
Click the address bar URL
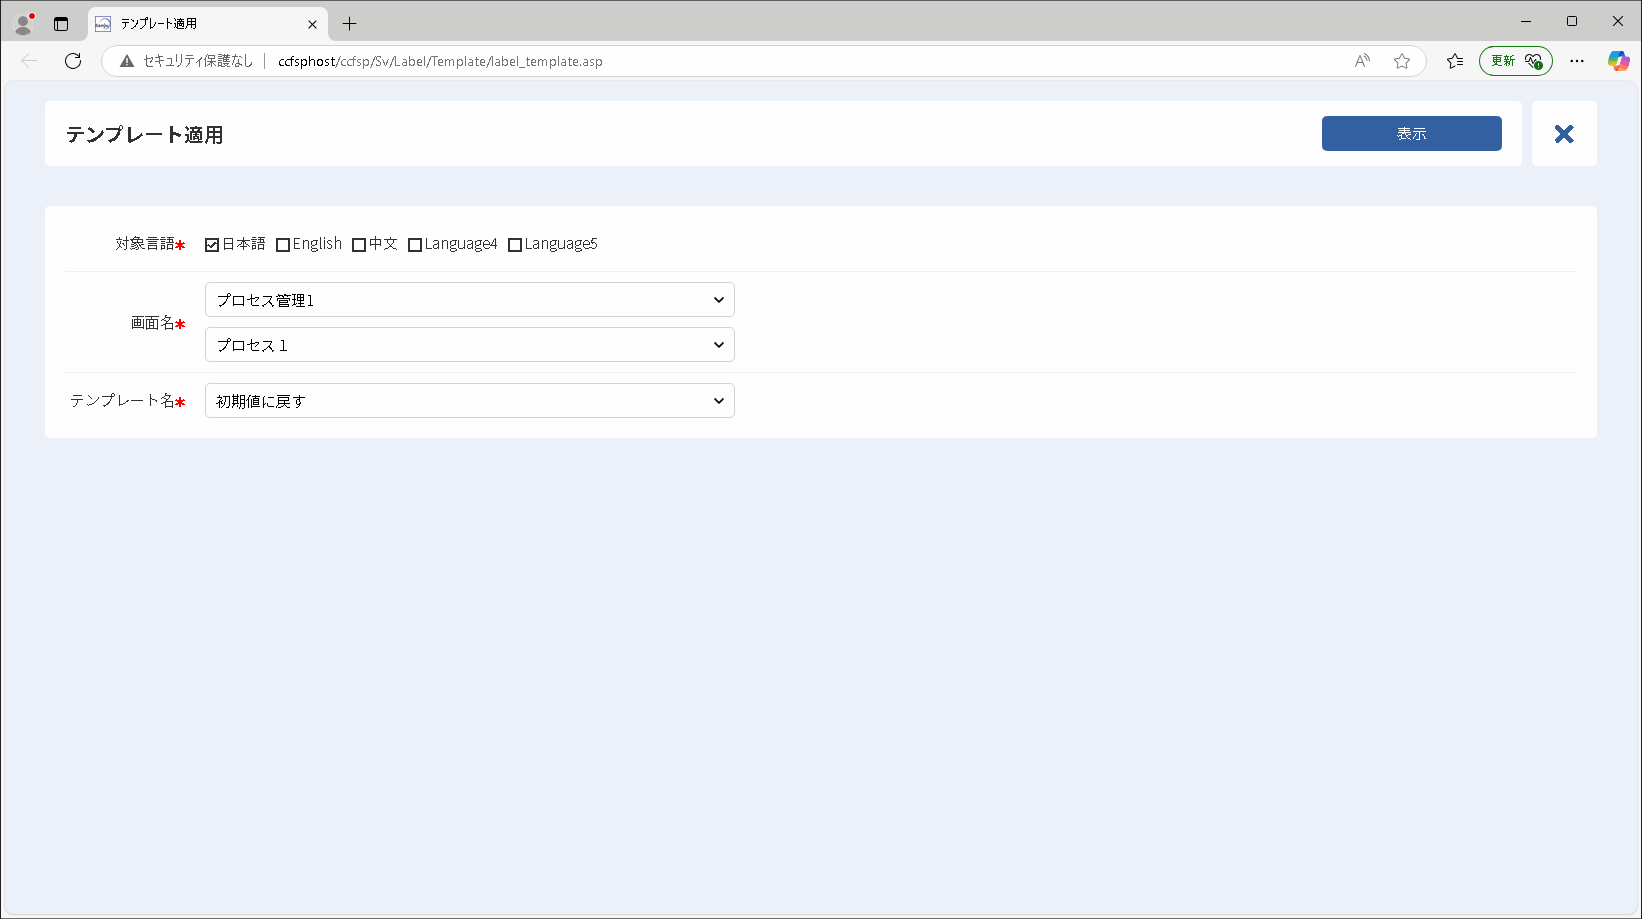point(440,61)
